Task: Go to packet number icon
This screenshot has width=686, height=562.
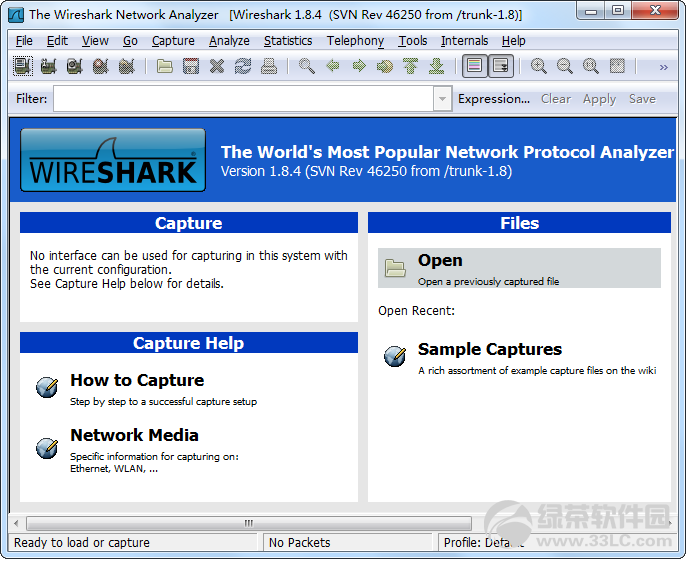Action: pos(385,66)
